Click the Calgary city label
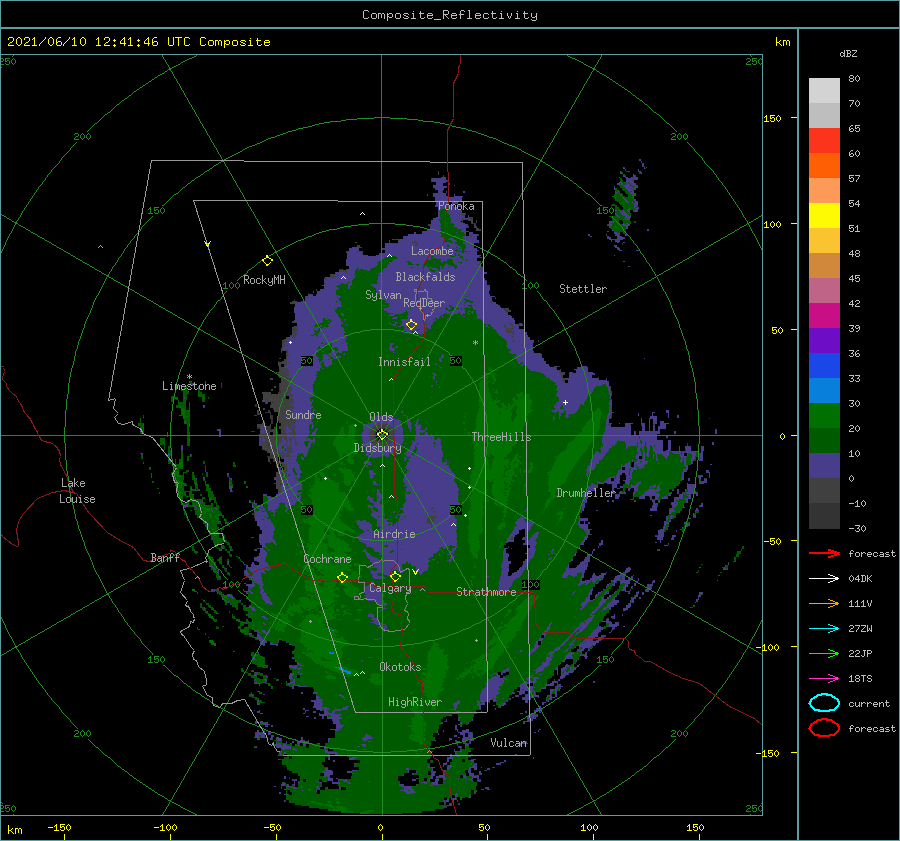 point(390,588)
